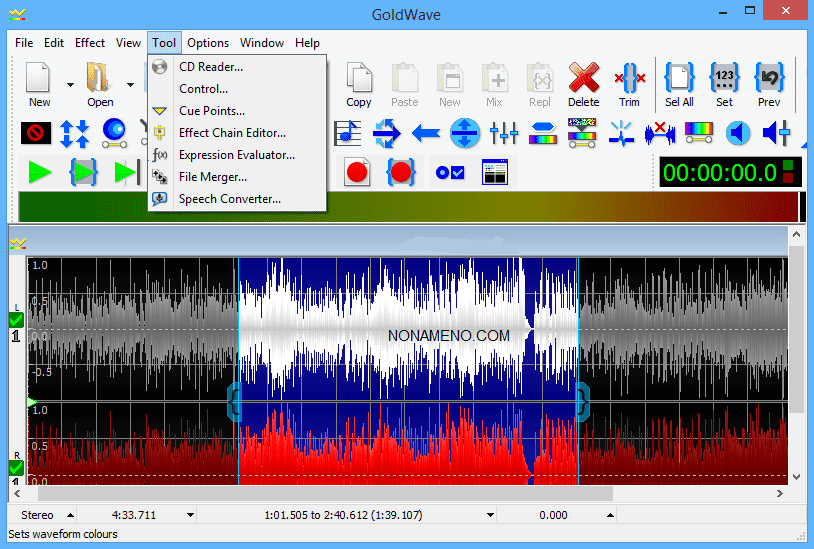The width and height of the screenshot is (814, 549).
Task: Play the selection with braces play button
Action: click(x=84, y=172)
